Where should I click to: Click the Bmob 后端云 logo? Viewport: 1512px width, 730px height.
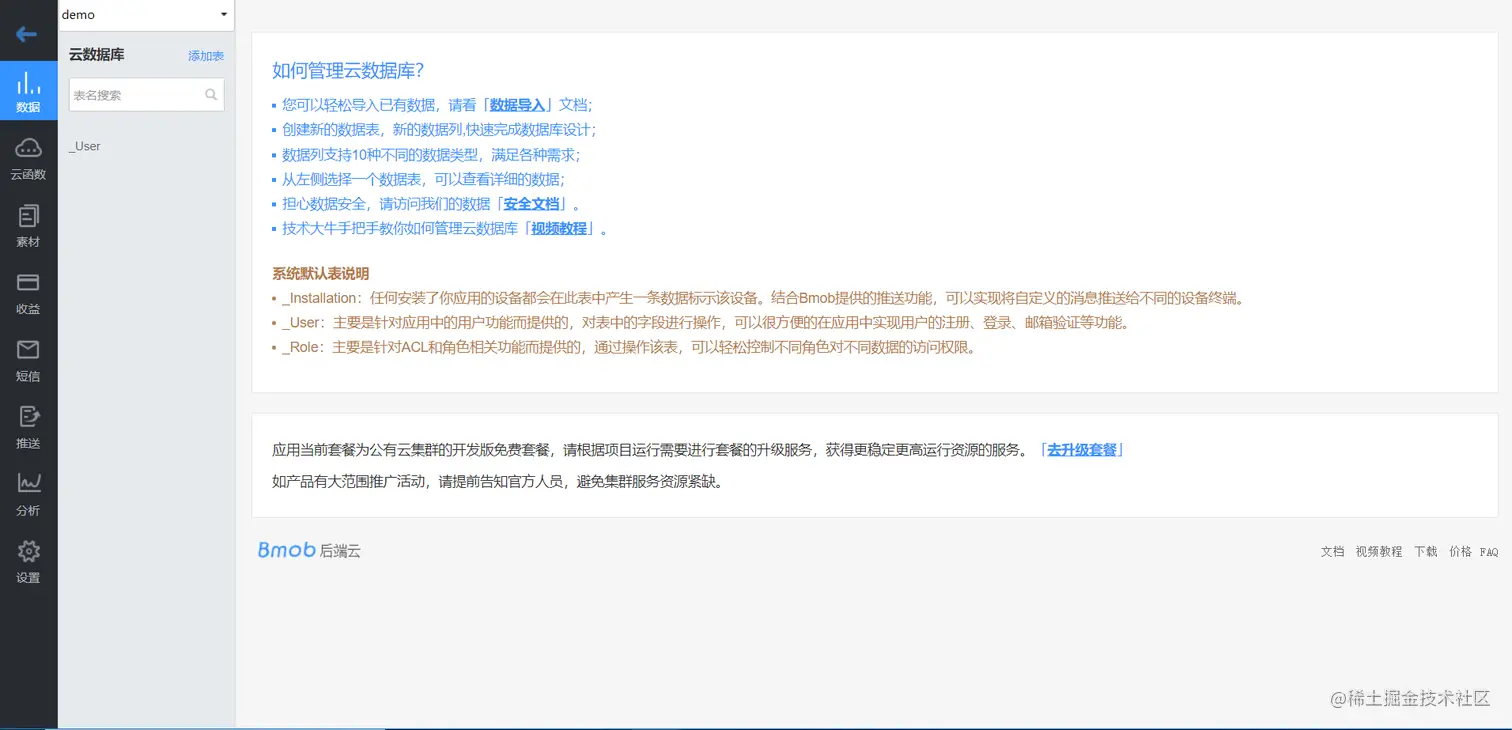(x=309, y=550)
